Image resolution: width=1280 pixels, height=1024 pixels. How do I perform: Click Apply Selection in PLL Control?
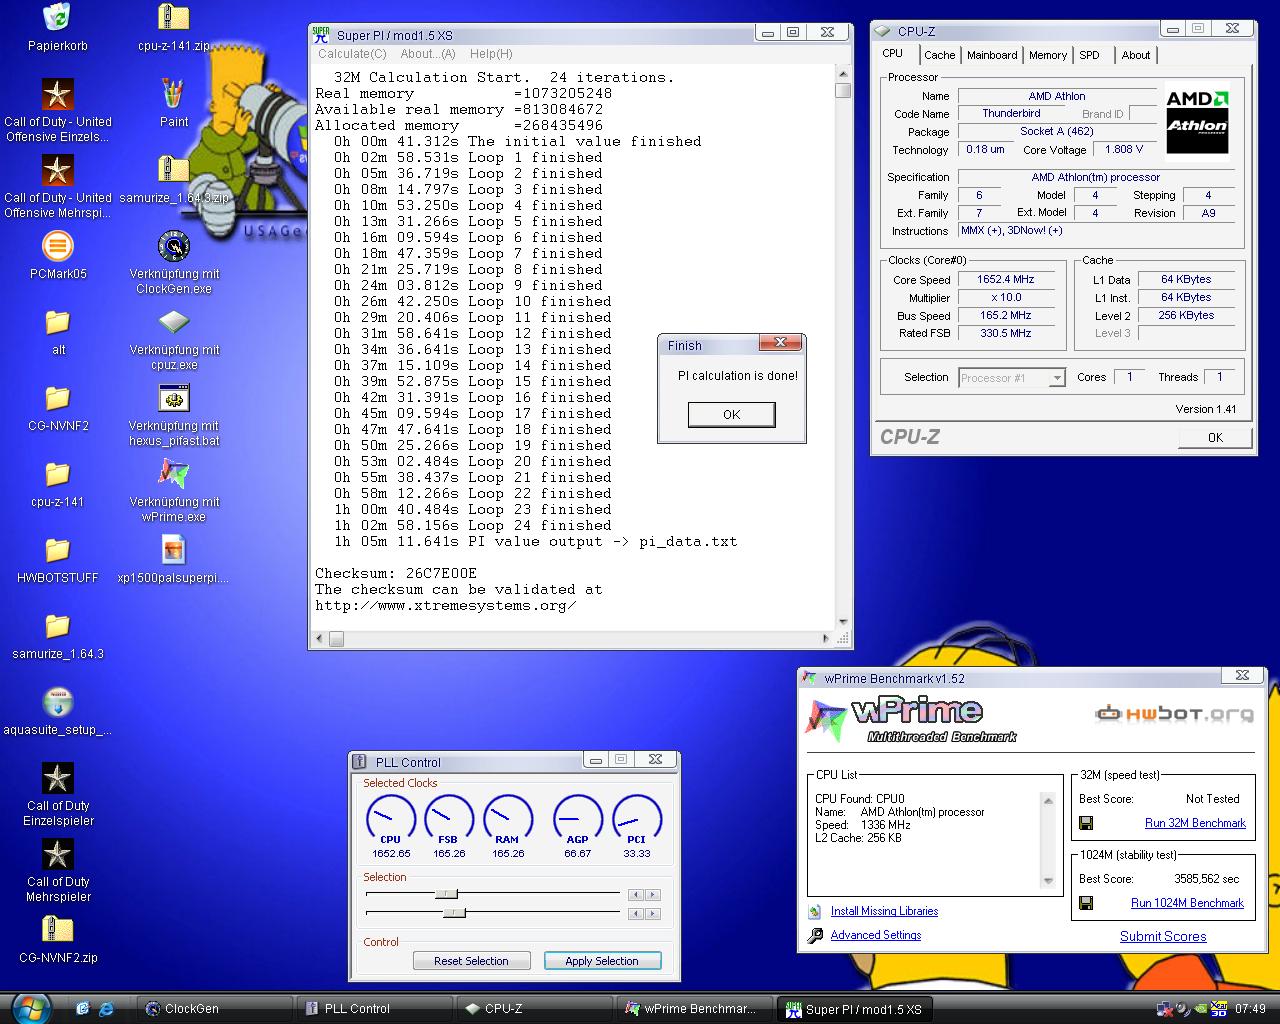click(x=602, y=961)
